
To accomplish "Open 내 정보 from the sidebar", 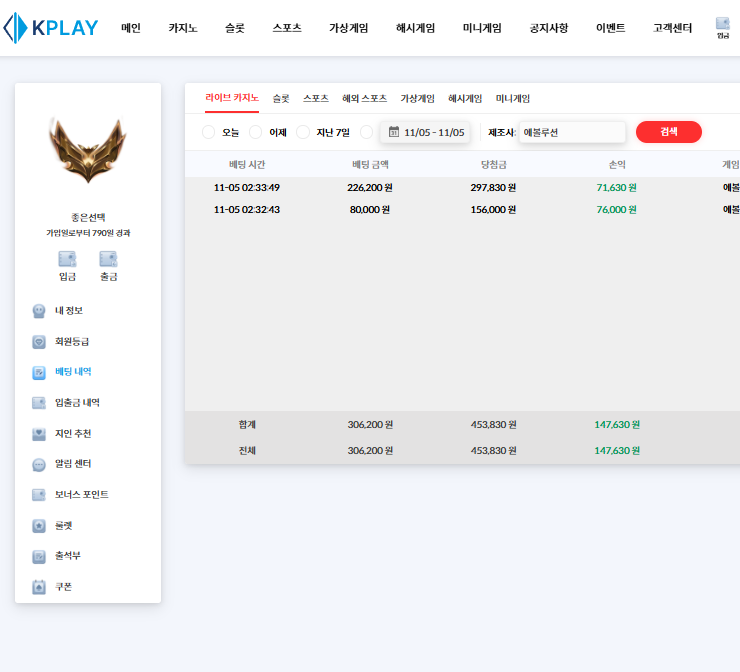I will pos(68,311).
